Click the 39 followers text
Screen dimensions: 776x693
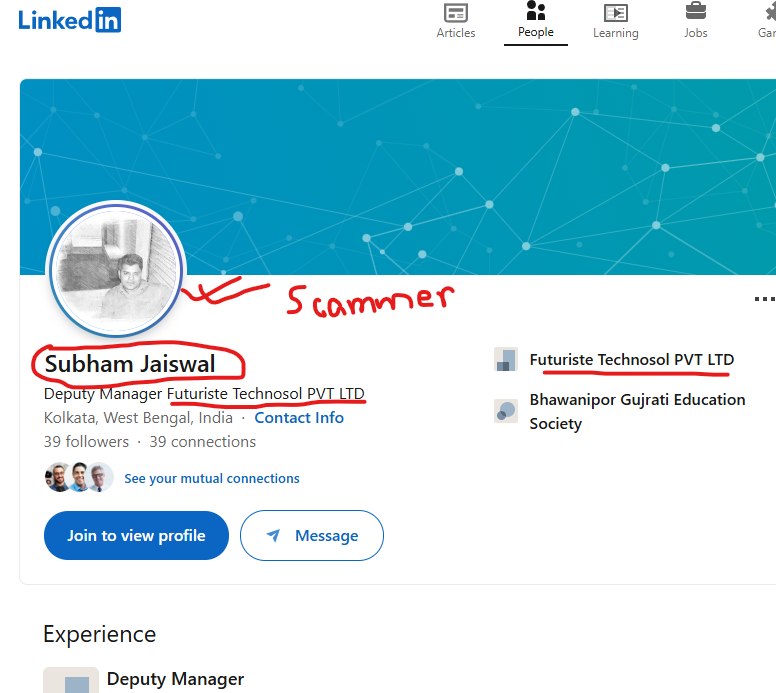[x=86, y=442]
